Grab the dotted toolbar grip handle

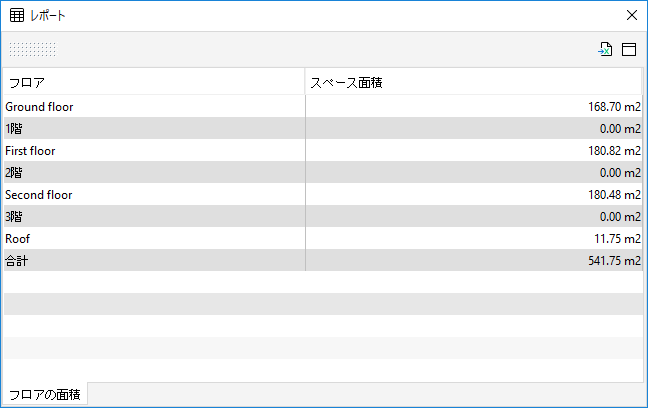pos(32,49)
